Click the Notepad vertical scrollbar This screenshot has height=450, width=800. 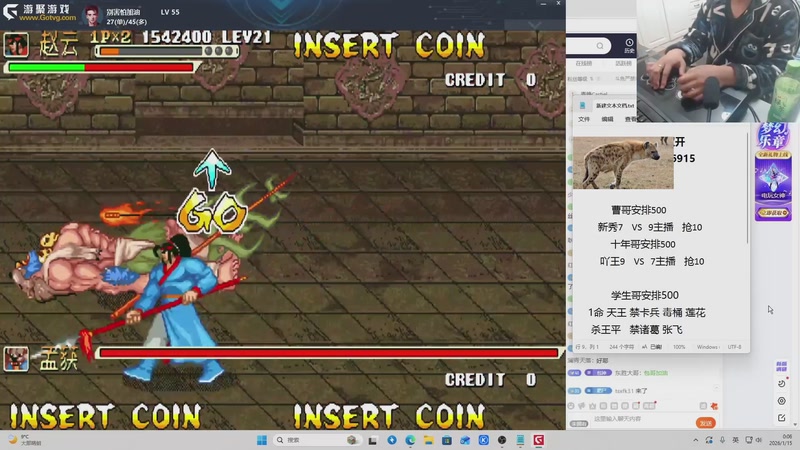click(x=747, y=188)
